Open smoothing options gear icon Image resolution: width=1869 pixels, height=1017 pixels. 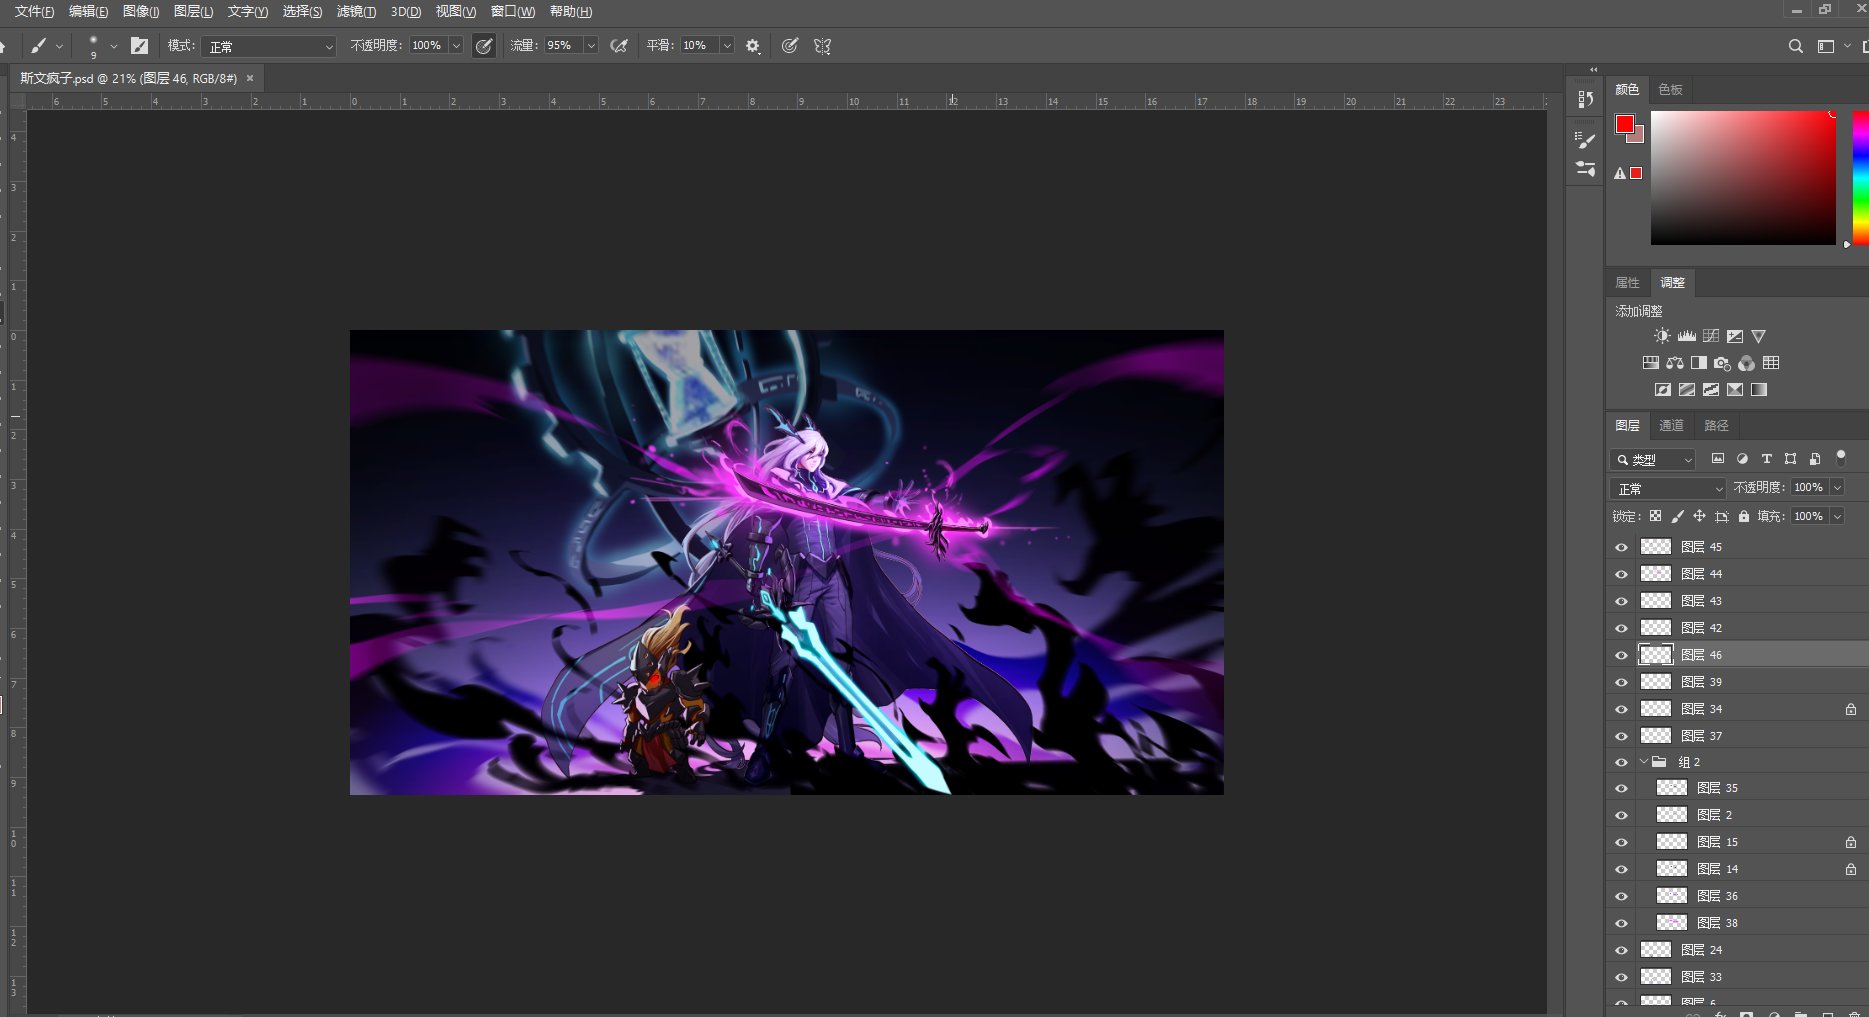pos(753,46)
